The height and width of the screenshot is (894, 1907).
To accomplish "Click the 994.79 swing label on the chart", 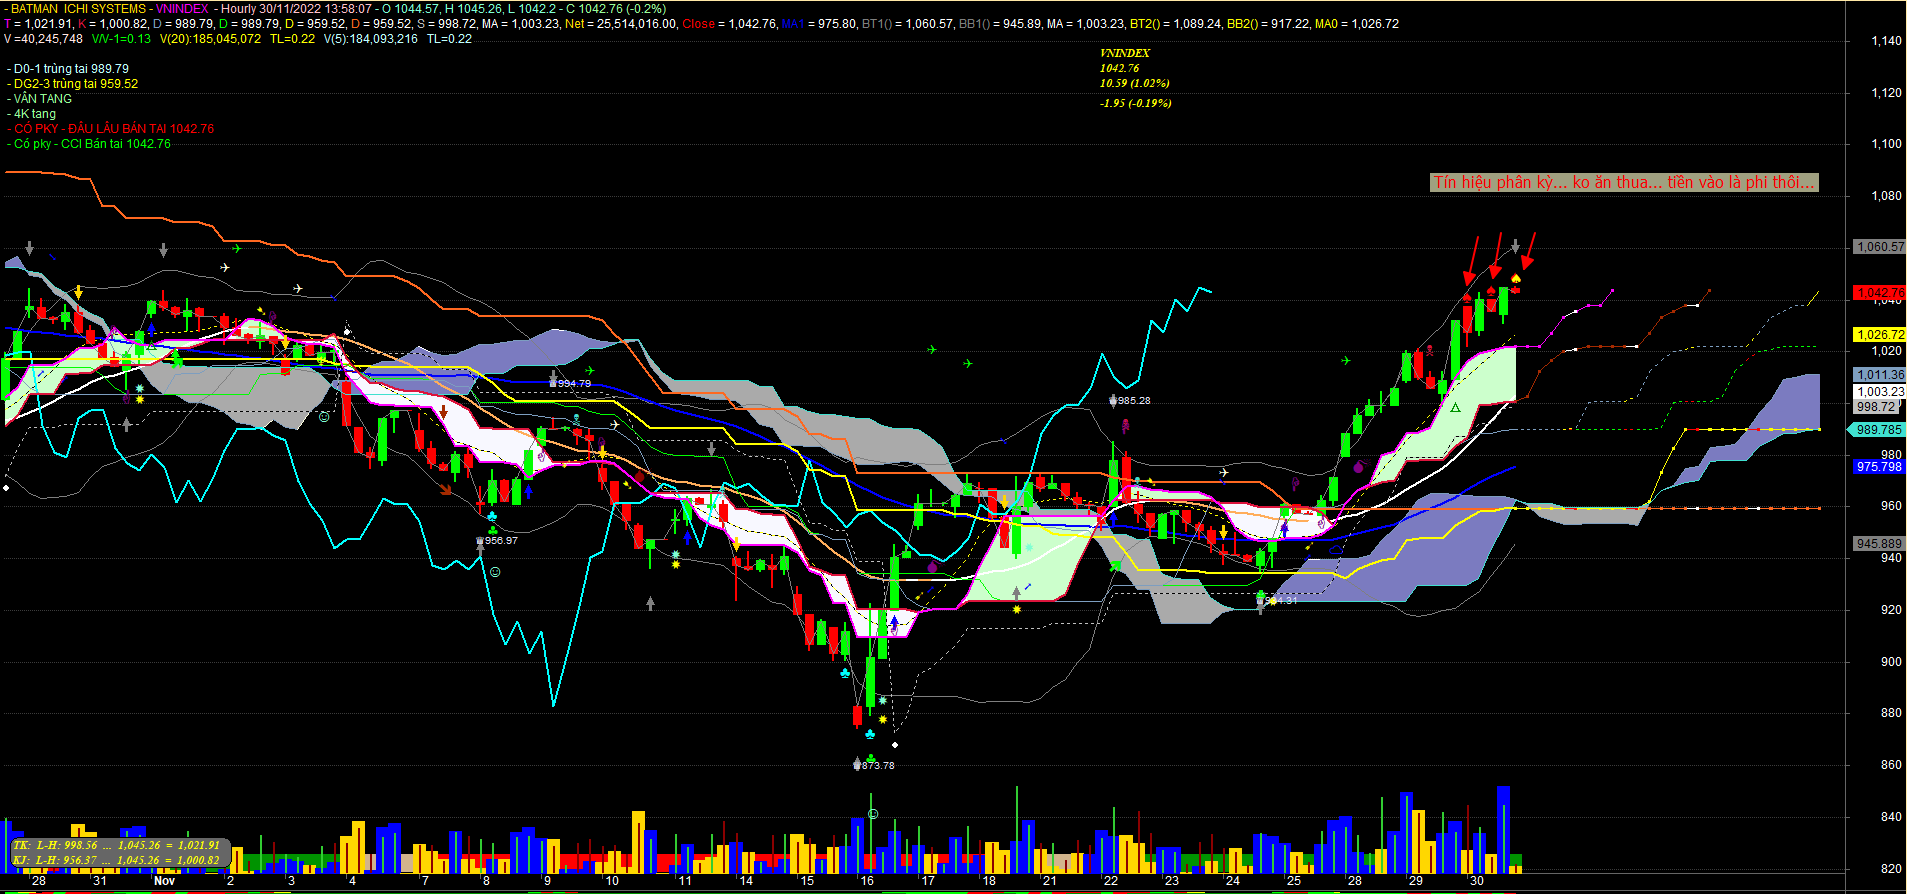I will [574, 384].
